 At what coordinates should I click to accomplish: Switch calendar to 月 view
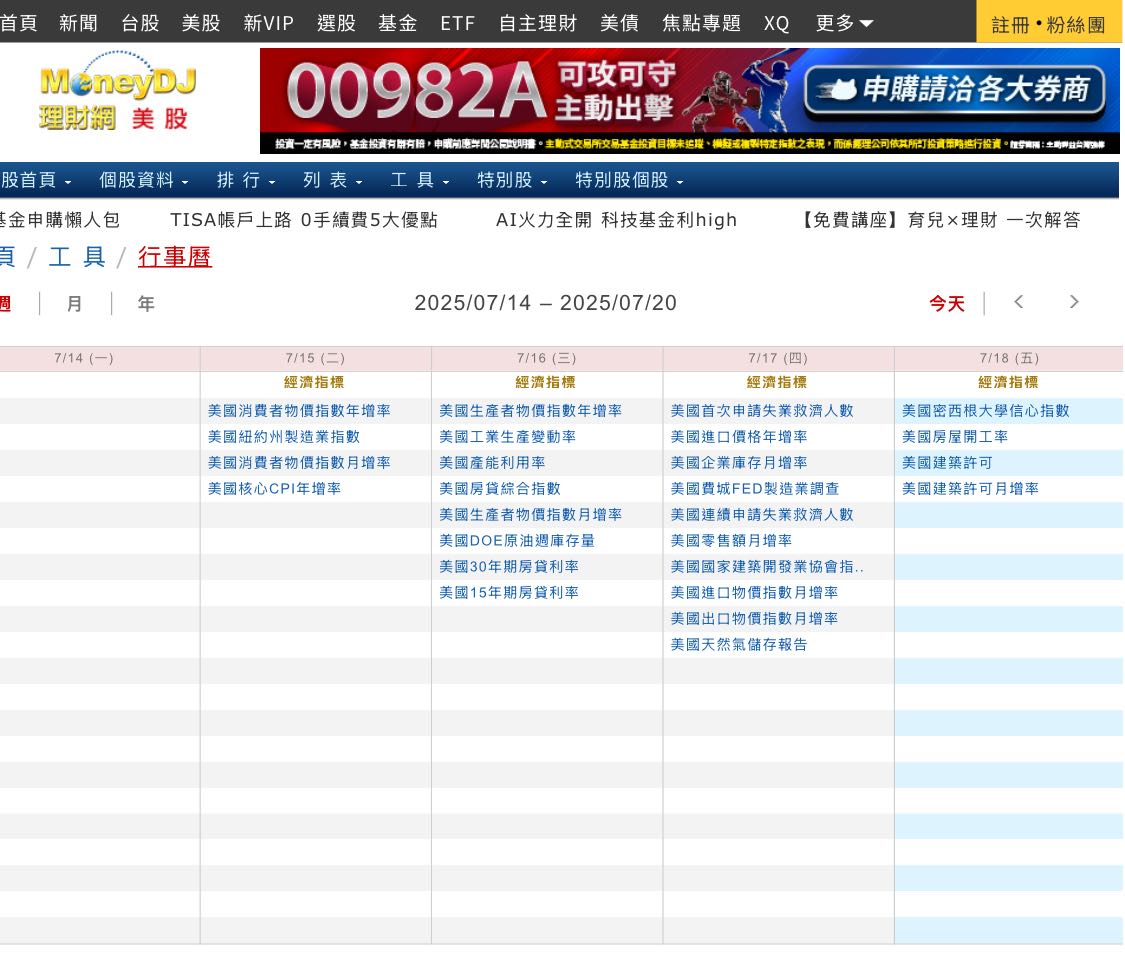coord(75,304)
